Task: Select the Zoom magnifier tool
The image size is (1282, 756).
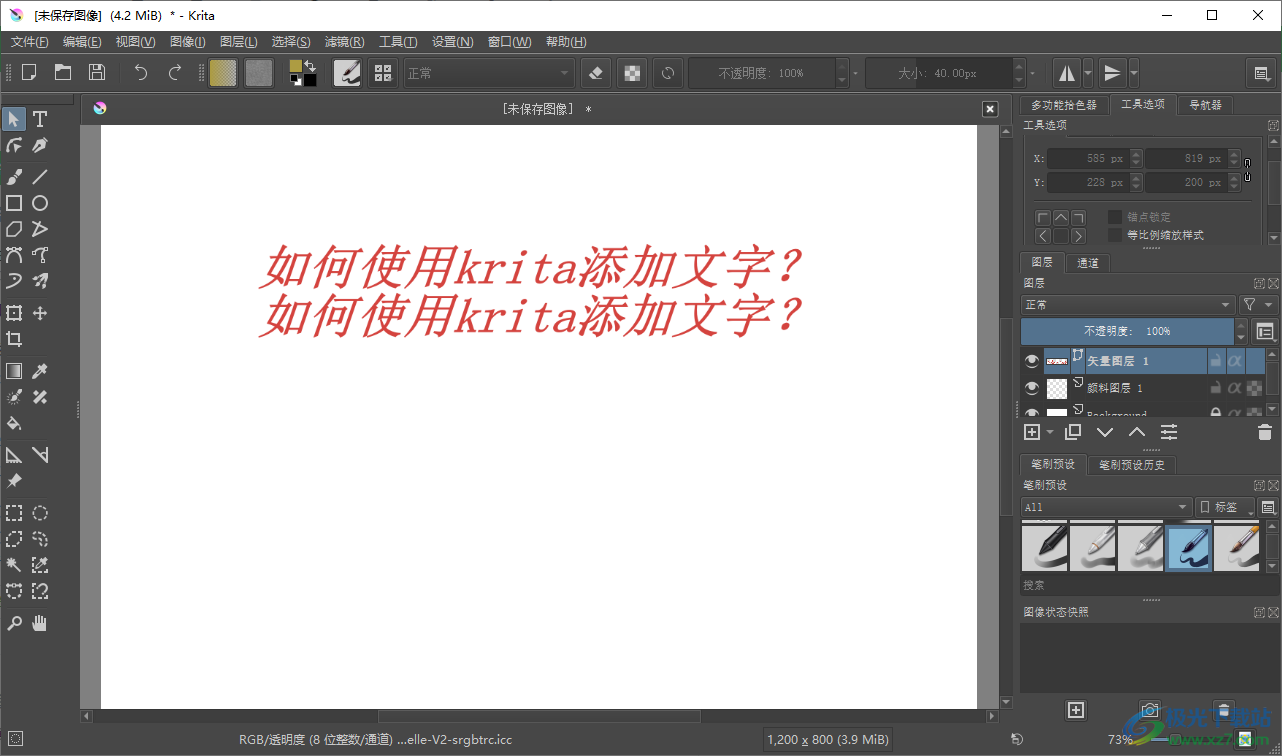Action: [x=14, y=623]
